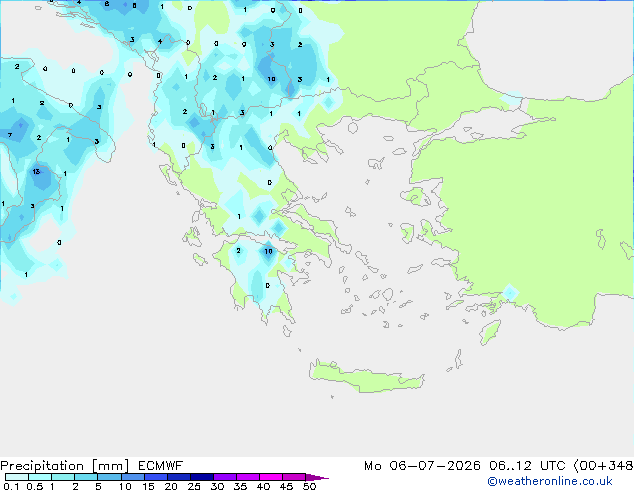This screenshot has height=490, width=634.
Task: Click the 0.1–0.5 mm legend swatch
Action: coord(17,477)
